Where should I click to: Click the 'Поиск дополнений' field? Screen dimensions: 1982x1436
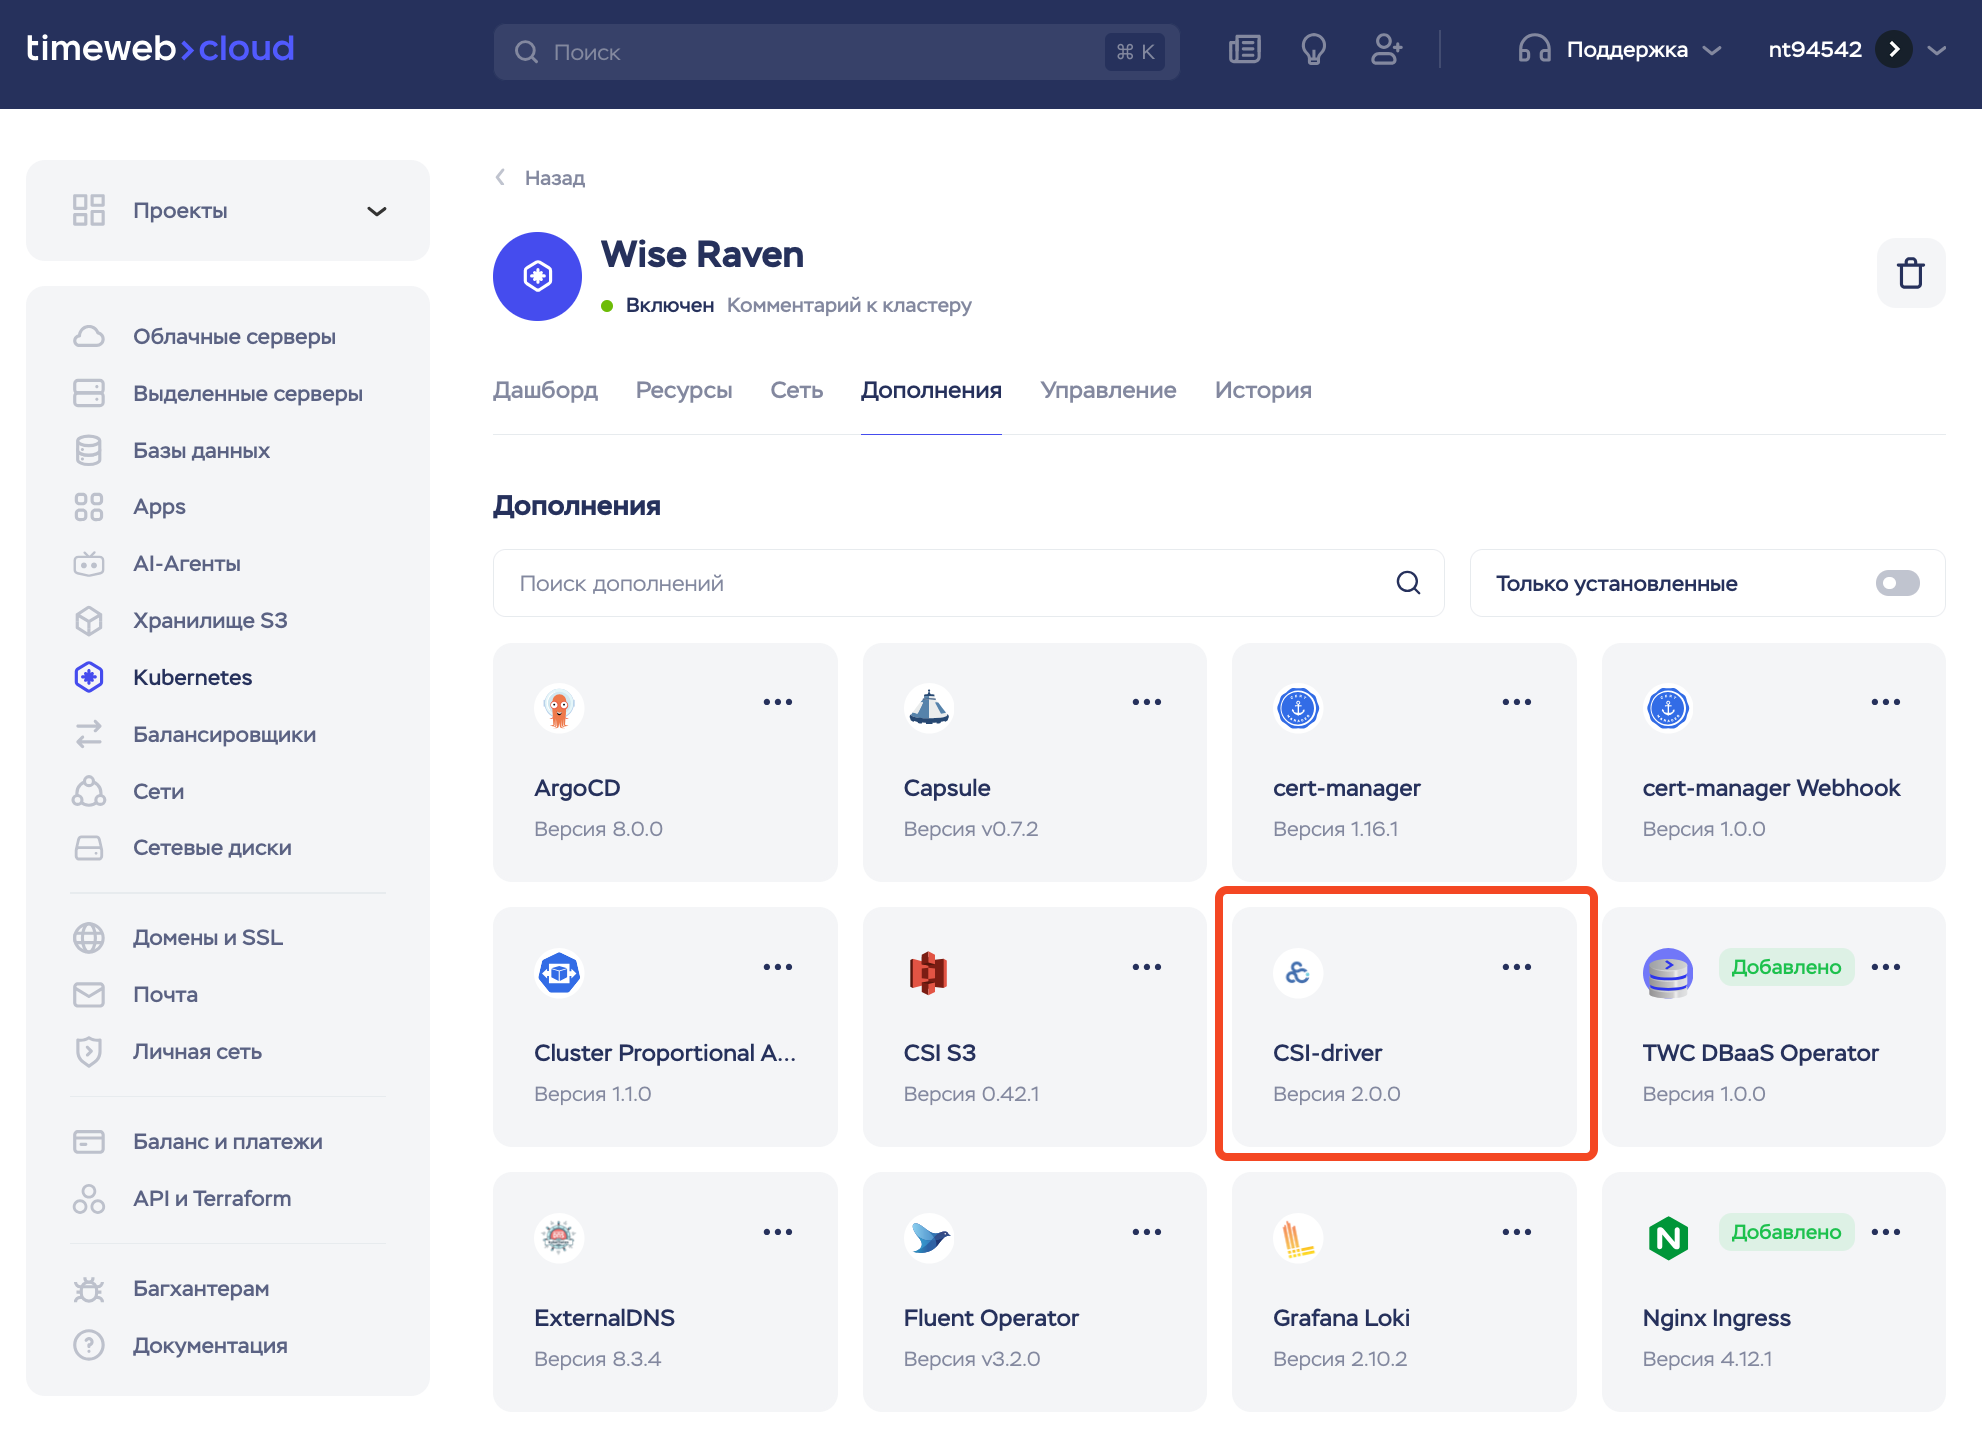(x=968, y=583)
